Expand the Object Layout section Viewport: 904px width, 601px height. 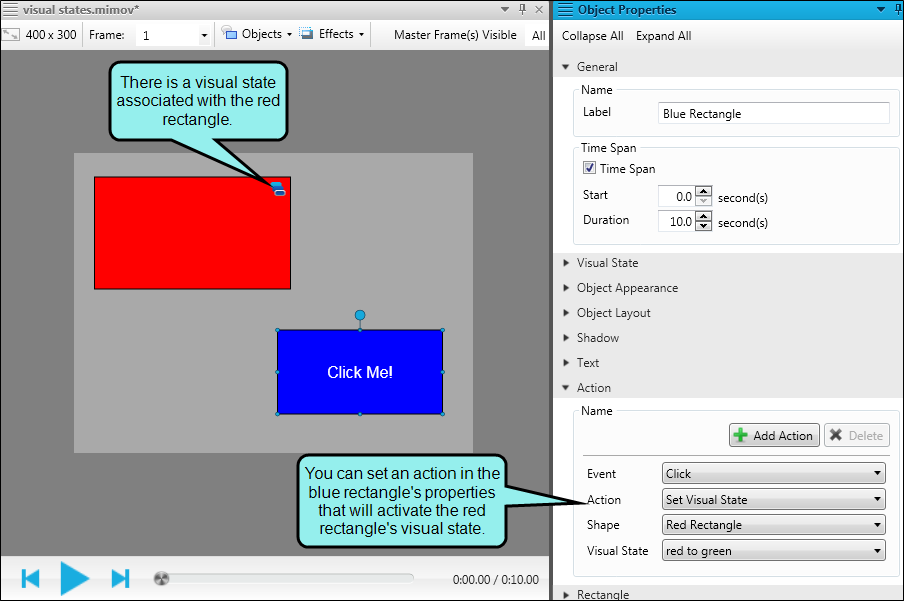point(566,313)
